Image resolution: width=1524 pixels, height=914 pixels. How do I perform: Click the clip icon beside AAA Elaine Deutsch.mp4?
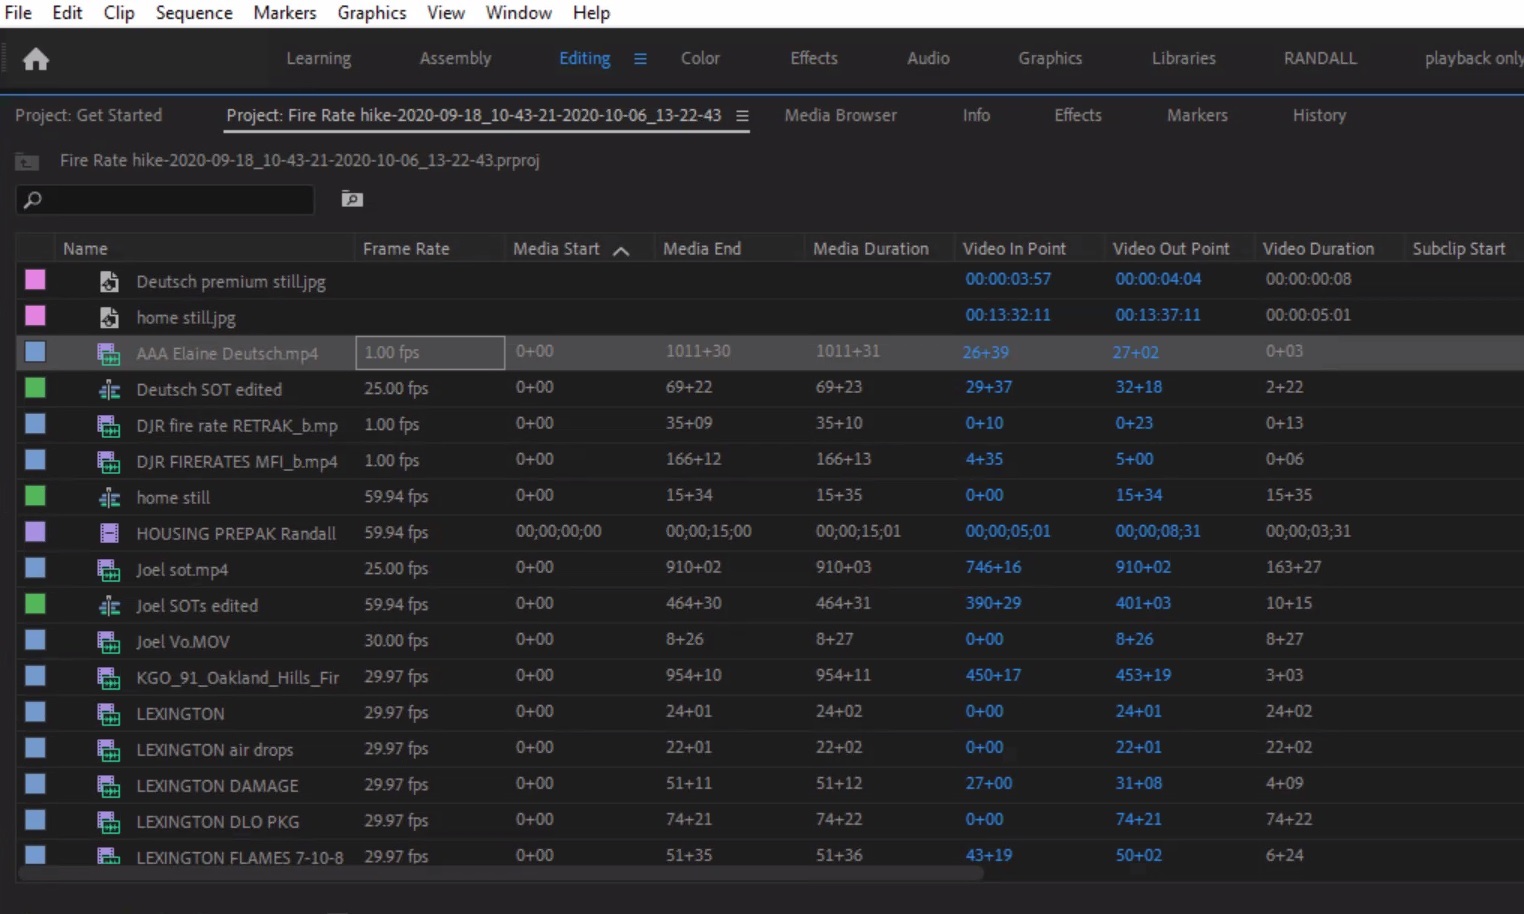(108, 353)
